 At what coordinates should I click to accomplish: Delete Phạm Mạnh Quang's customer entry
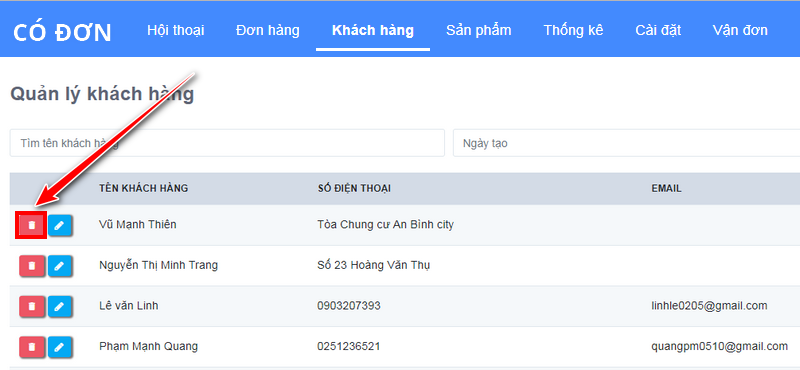[x=32, y=347]
